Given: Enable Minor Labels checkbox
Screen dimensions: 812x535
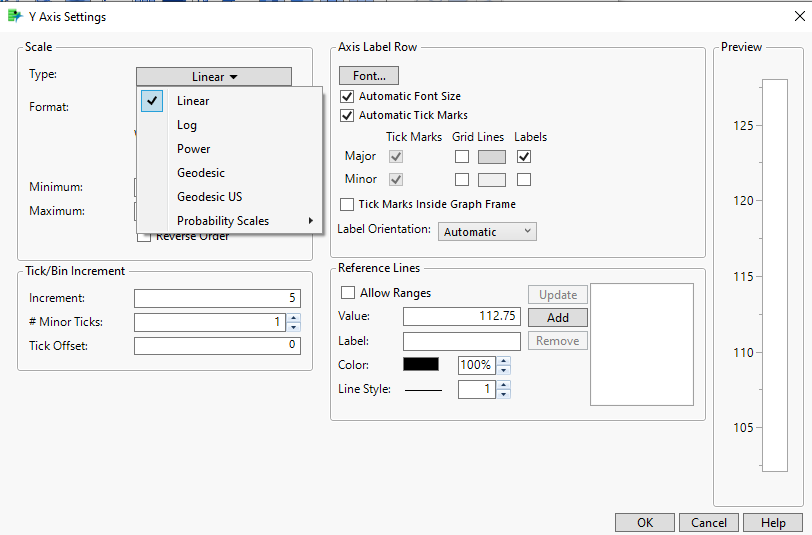Looking at the screenshot, I should click(x=524, y=179).
